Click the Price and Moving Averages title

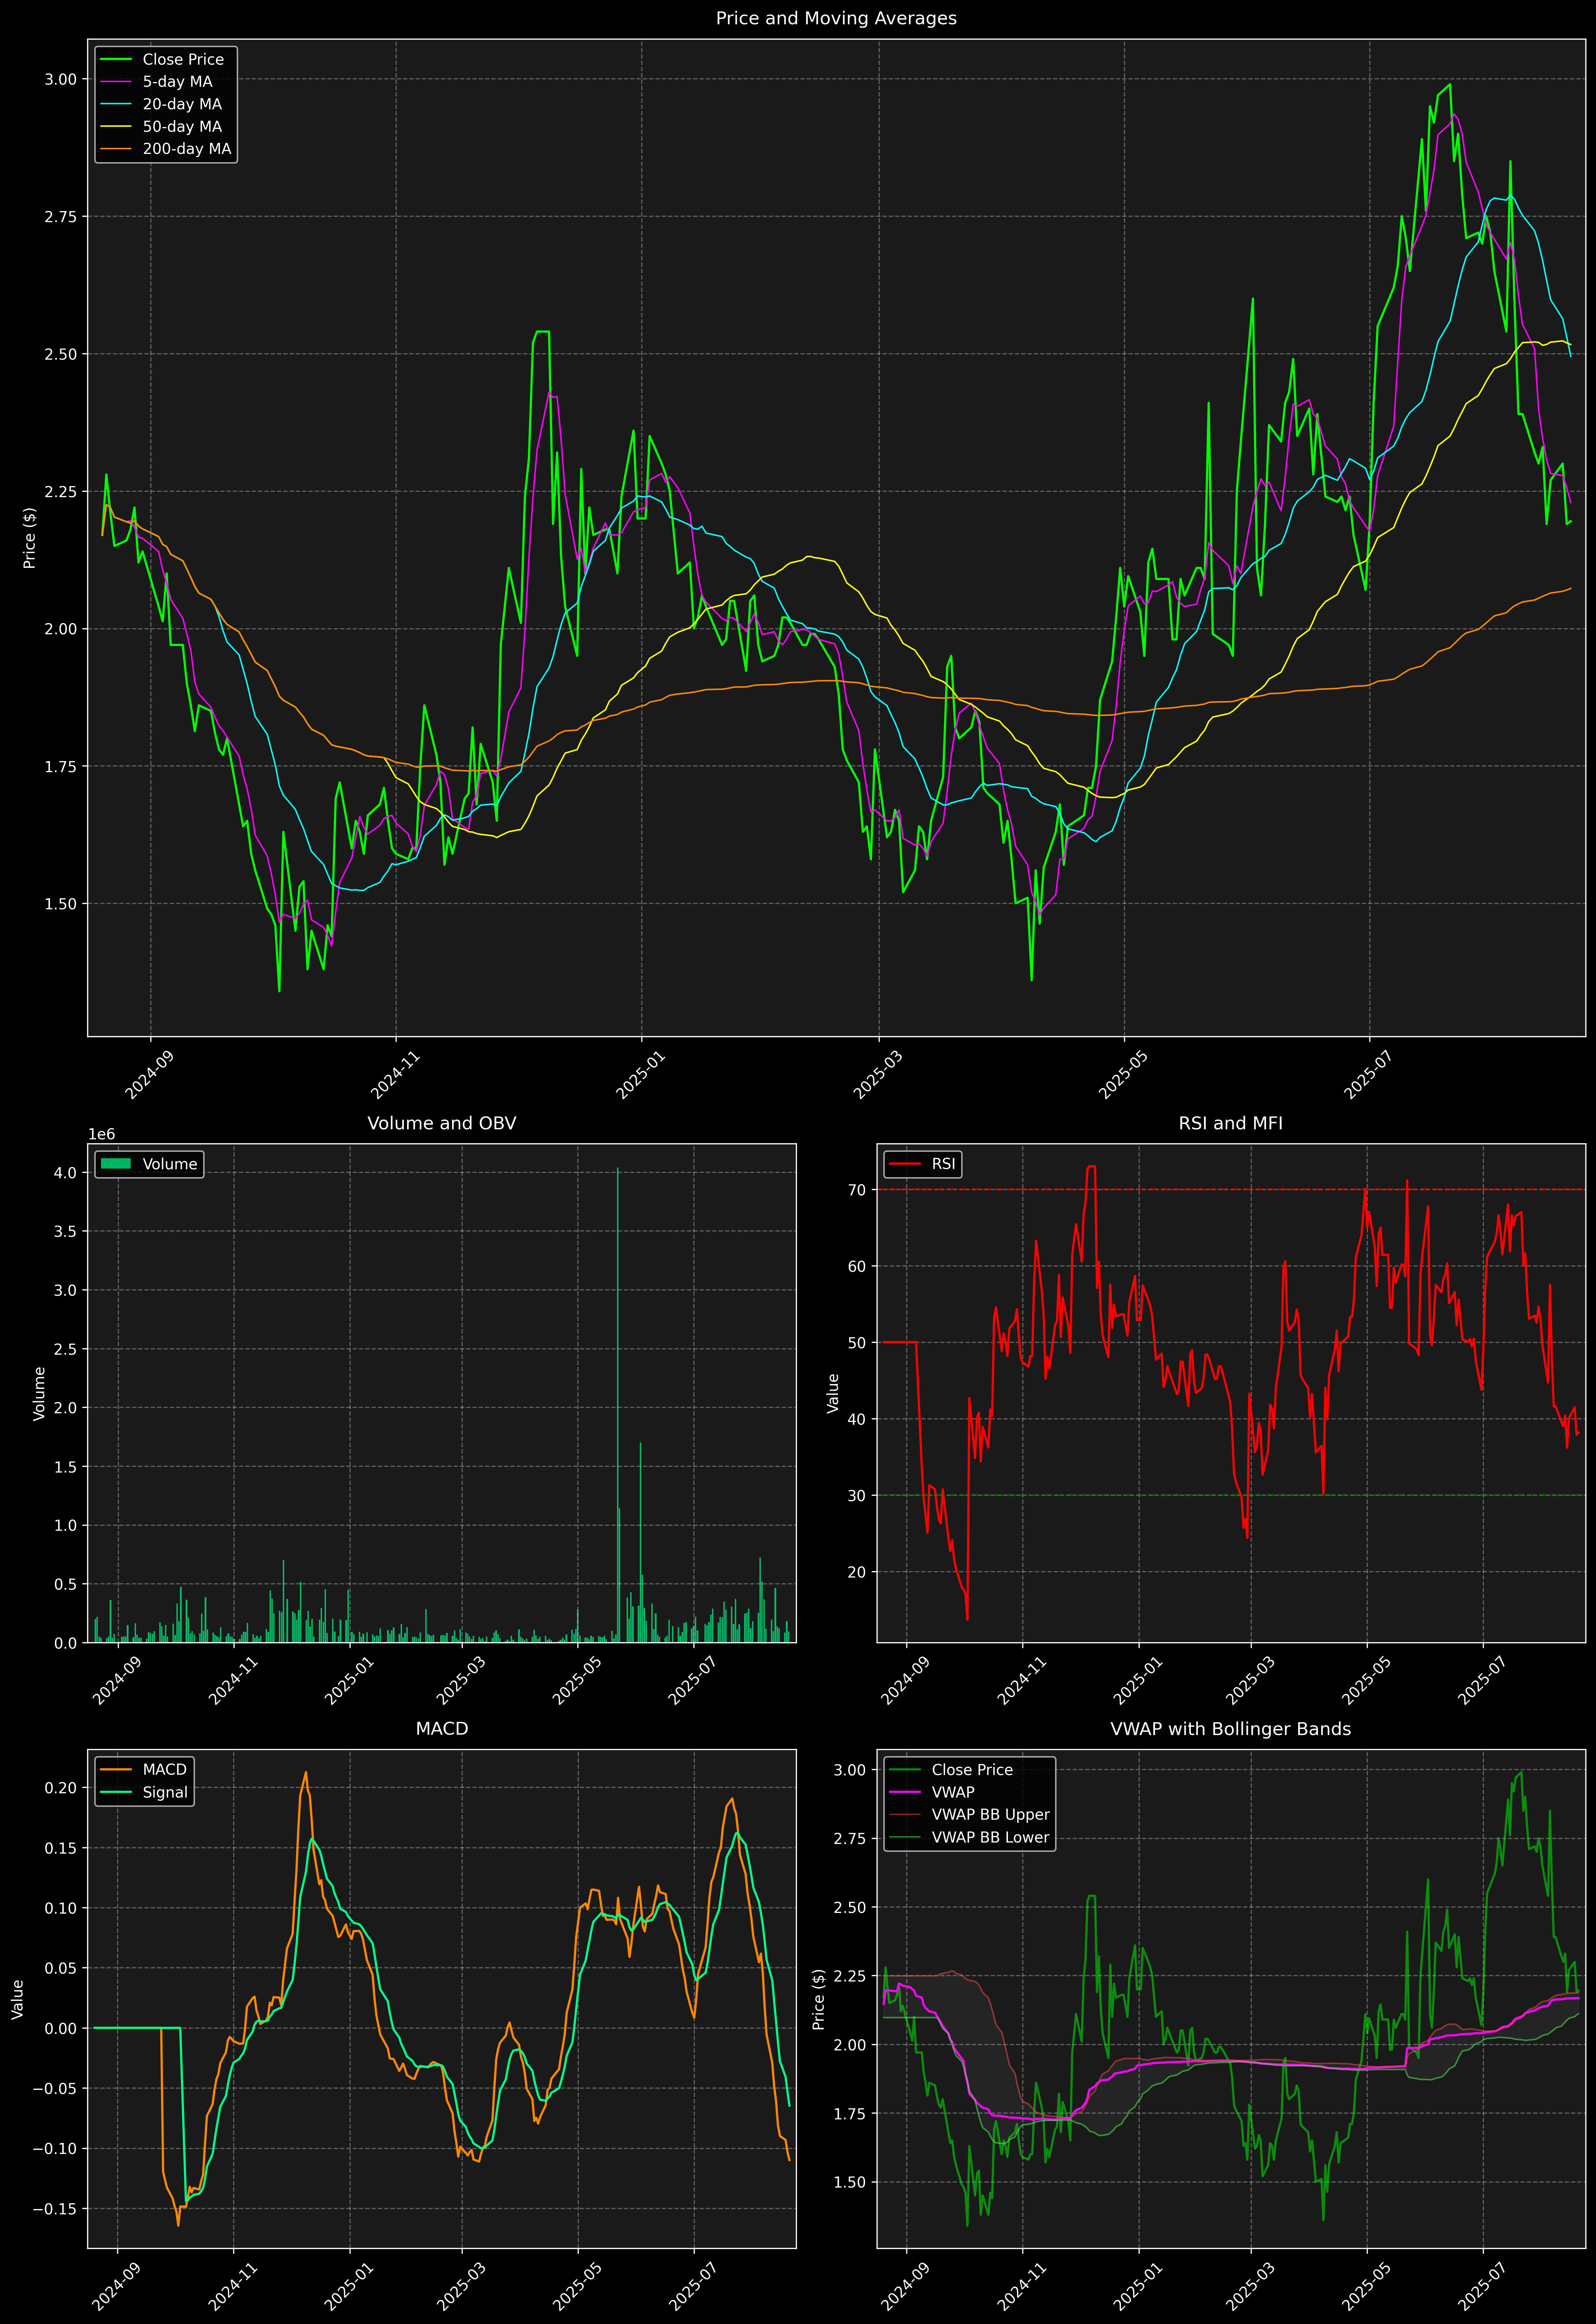pos(836,18)
